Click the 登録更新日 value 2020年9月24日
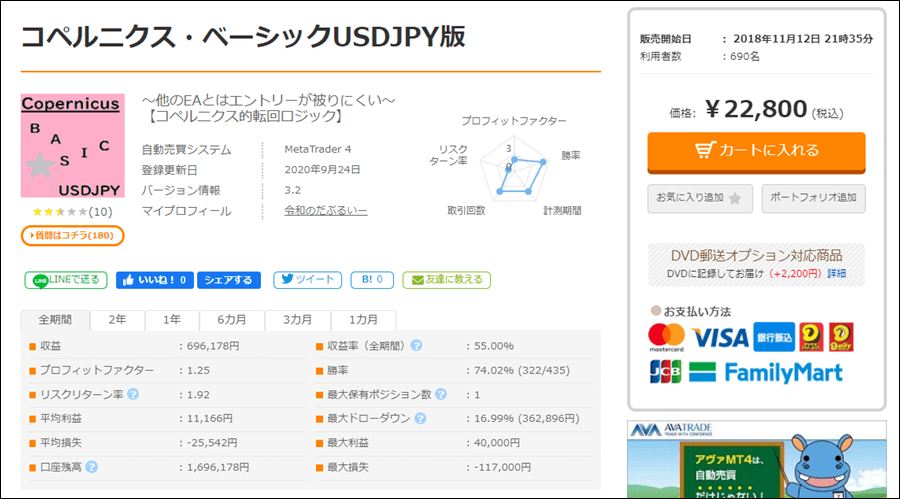Screen dimensions: 900x499 click(x=323, y=169)
